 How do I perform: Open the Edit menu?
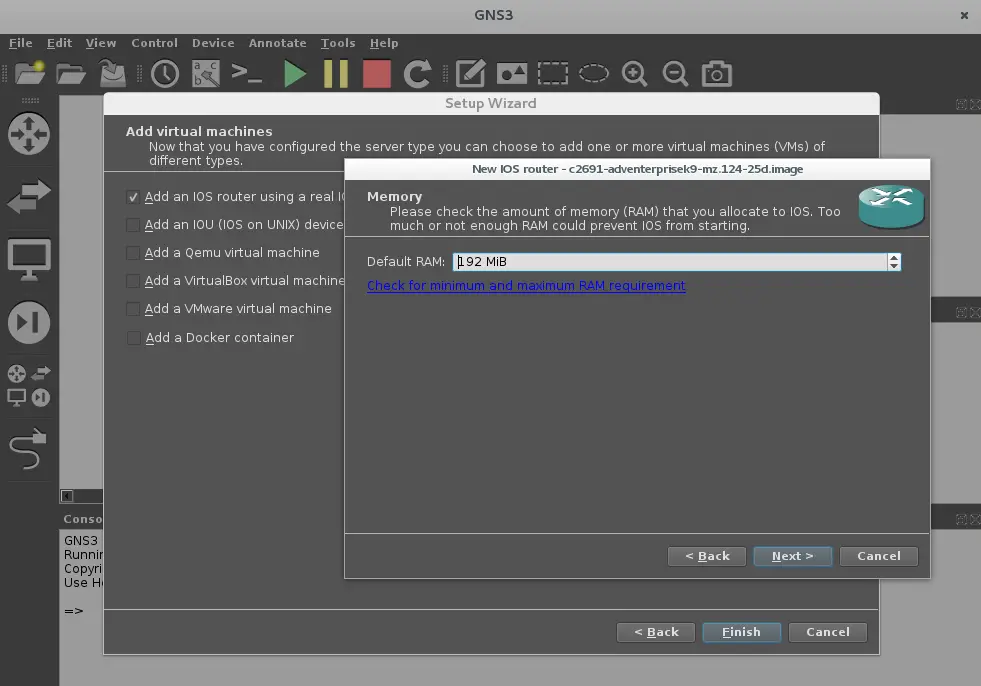tap(59, 43)
